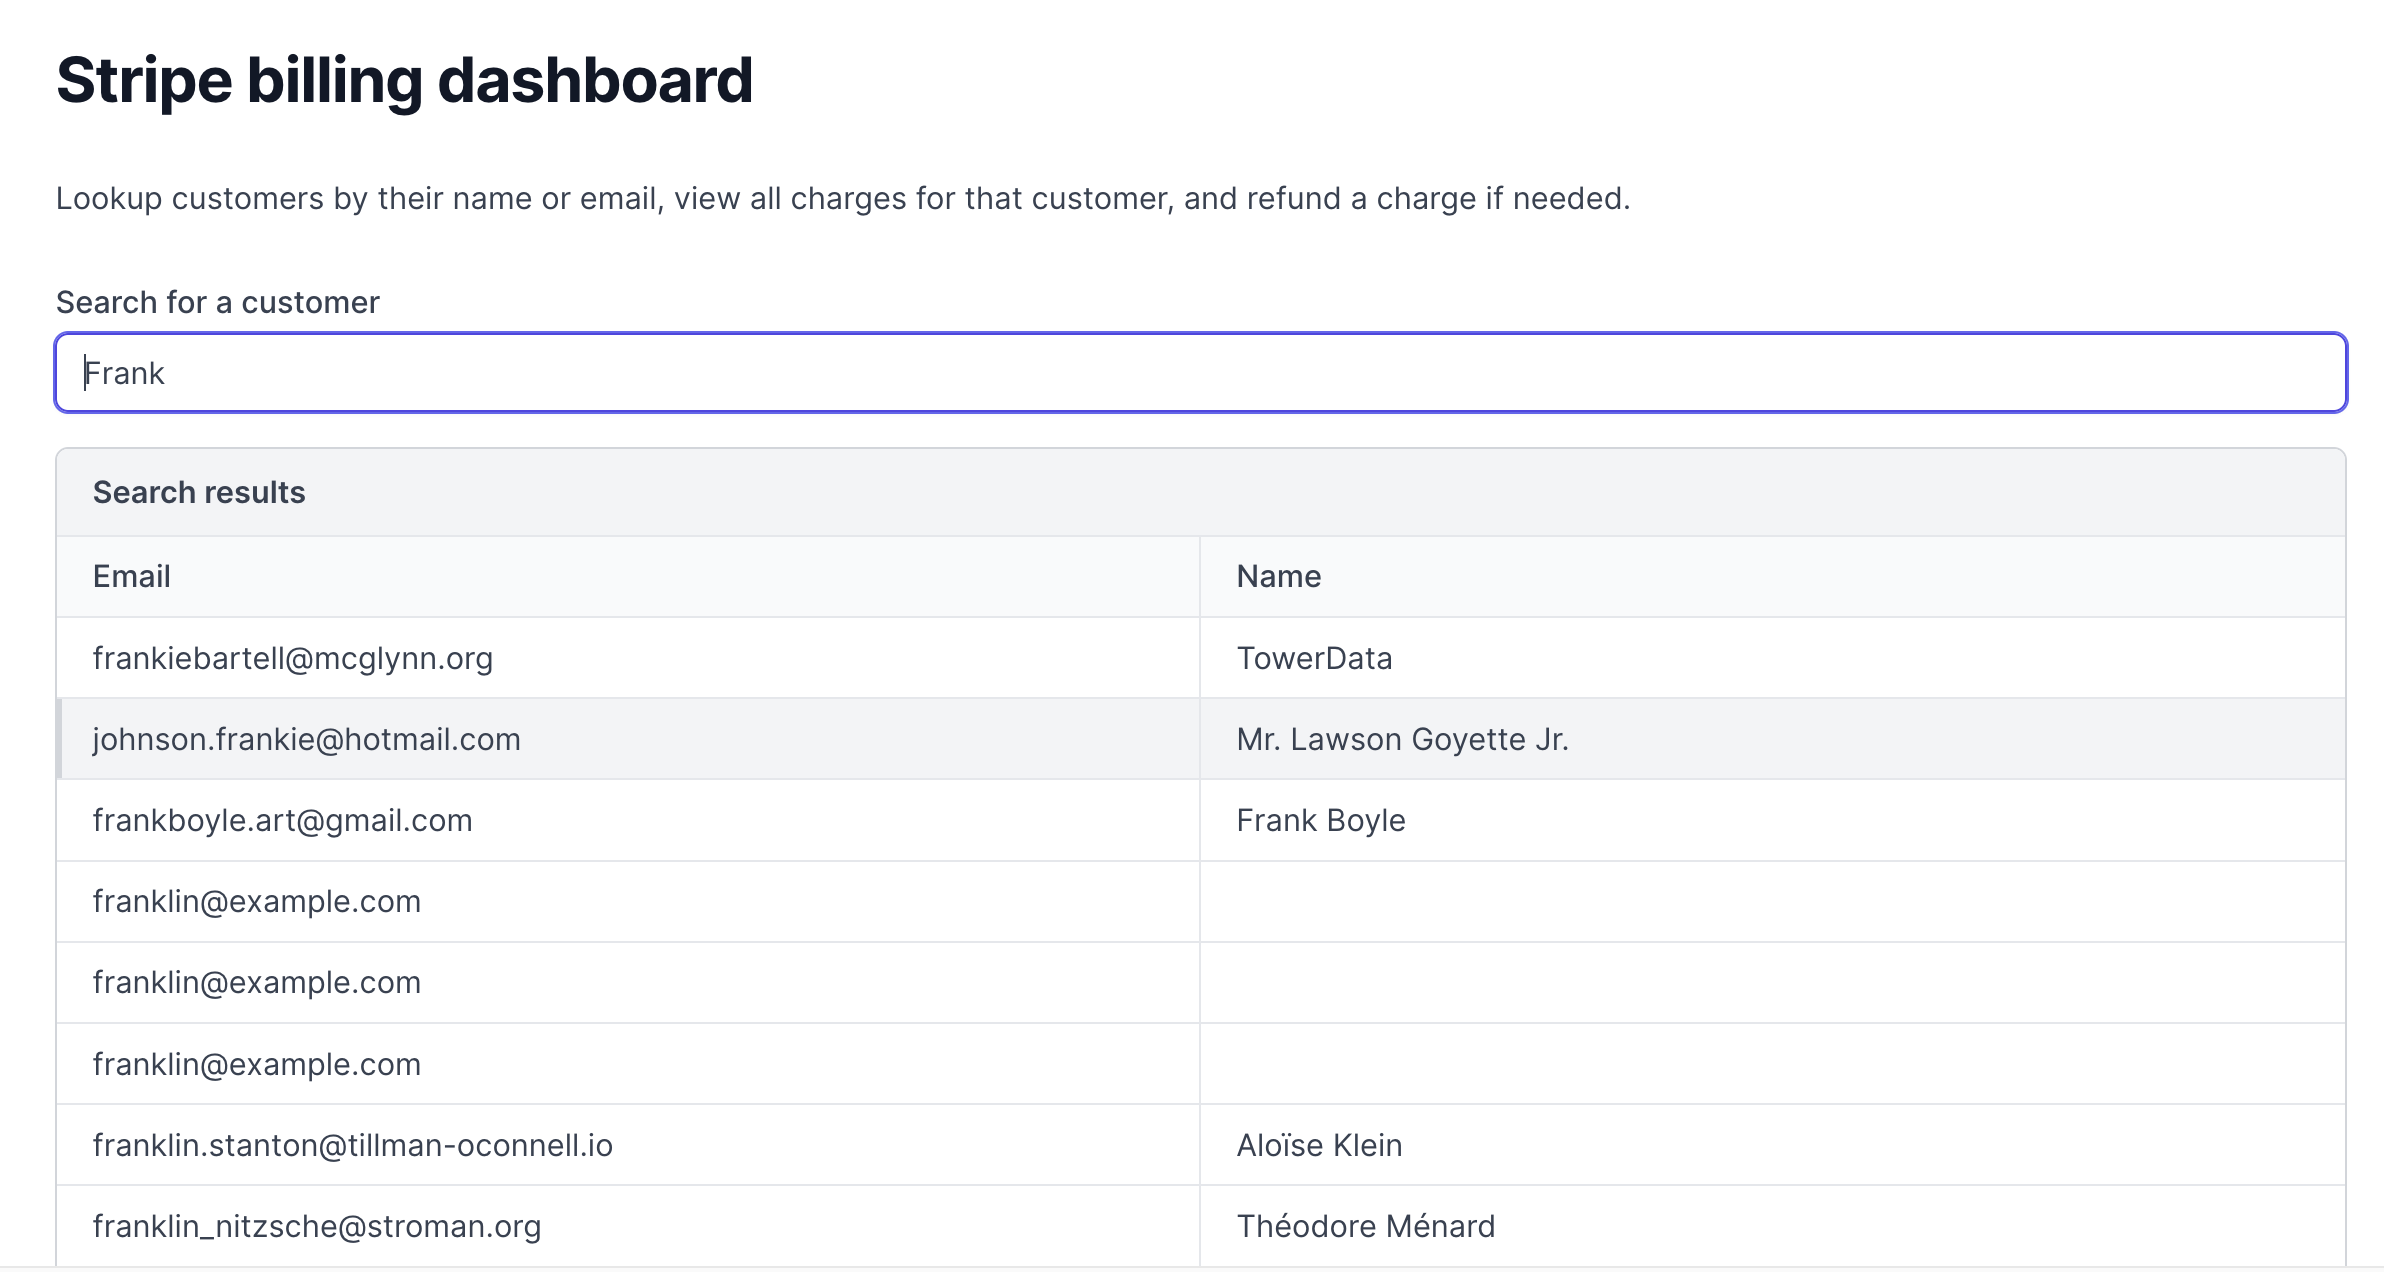Click the Name column header
Viewport: 2384px width, 1272px height.
[1279, 576]
